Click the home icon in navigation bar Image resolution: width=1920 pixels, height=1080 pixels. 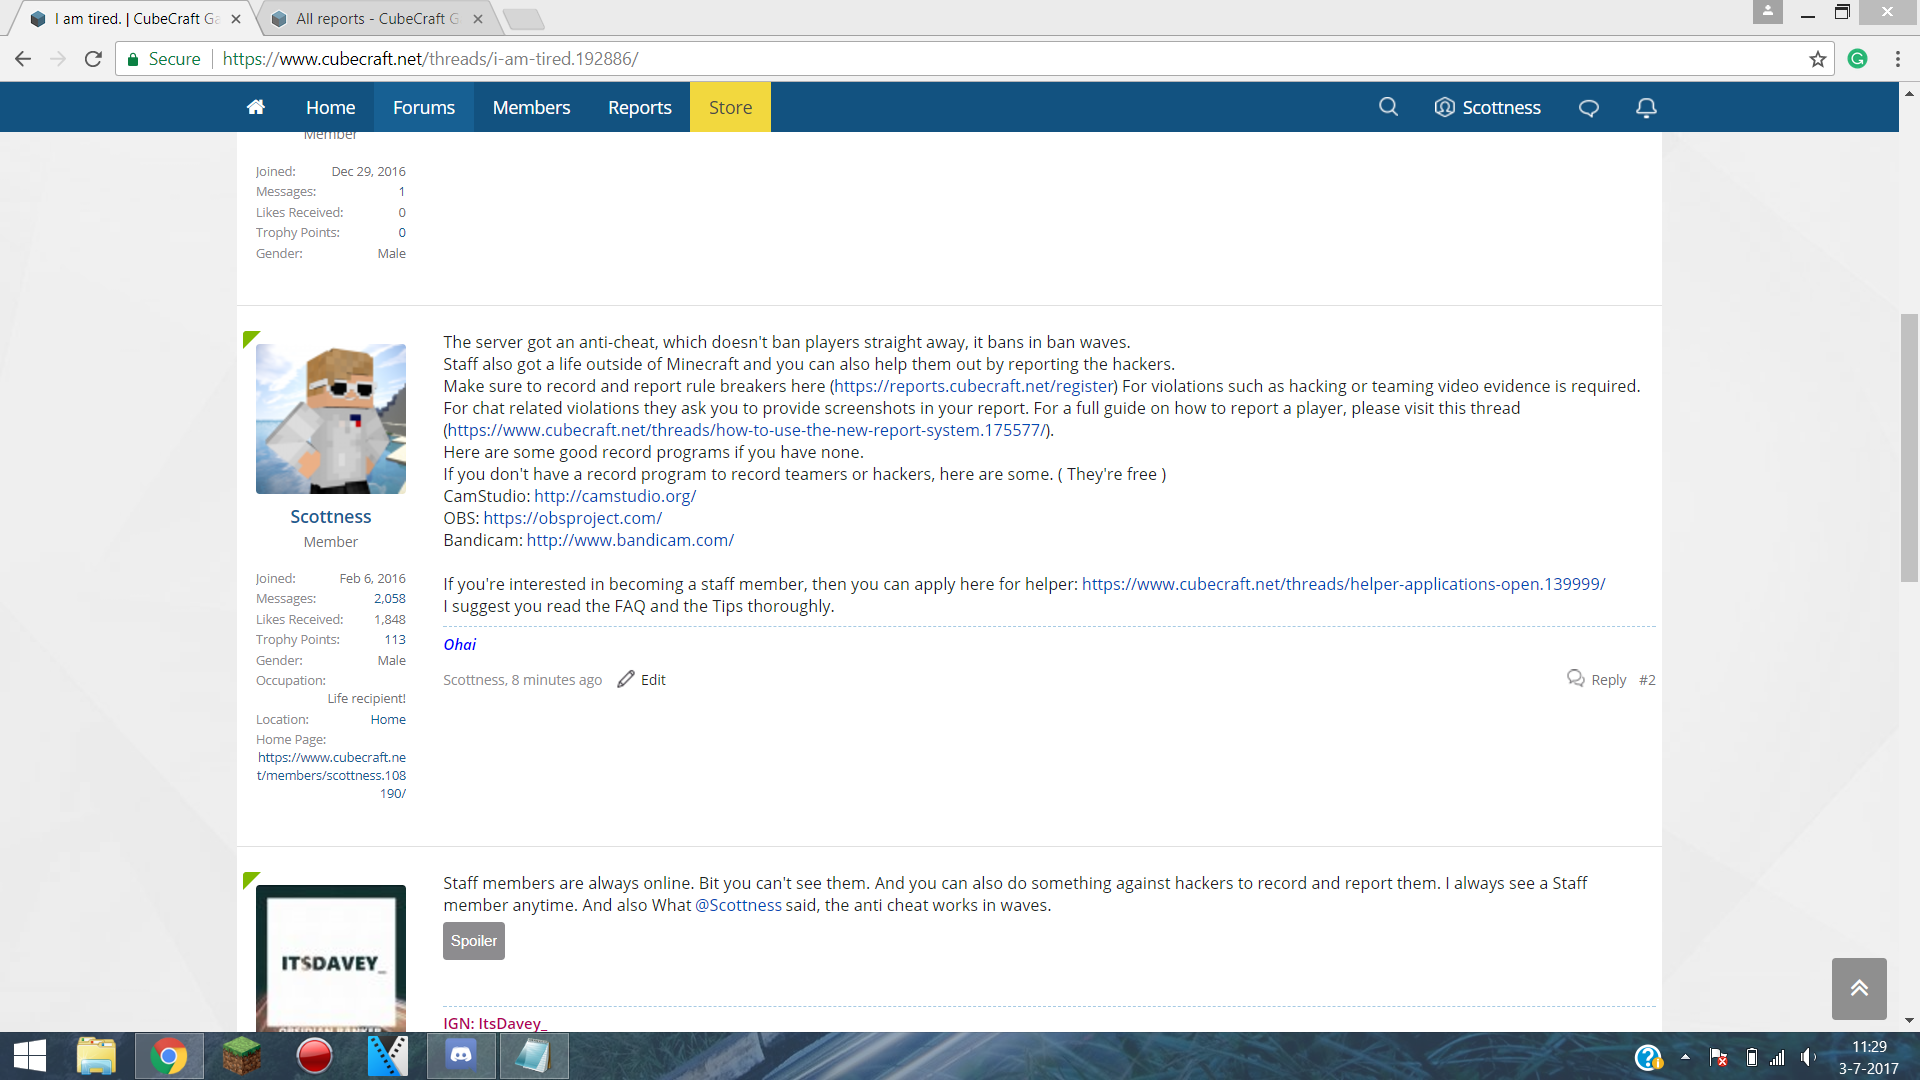point(256,107)
